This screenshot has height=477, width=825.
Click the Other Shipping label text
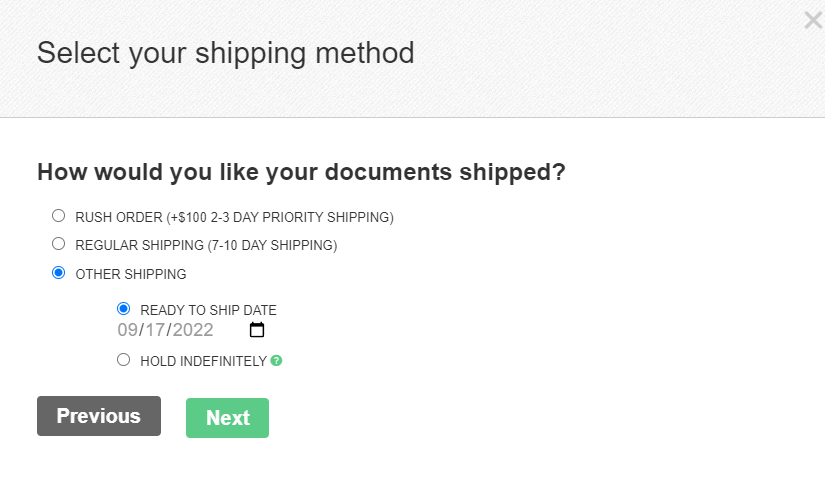tap(131, 274)
